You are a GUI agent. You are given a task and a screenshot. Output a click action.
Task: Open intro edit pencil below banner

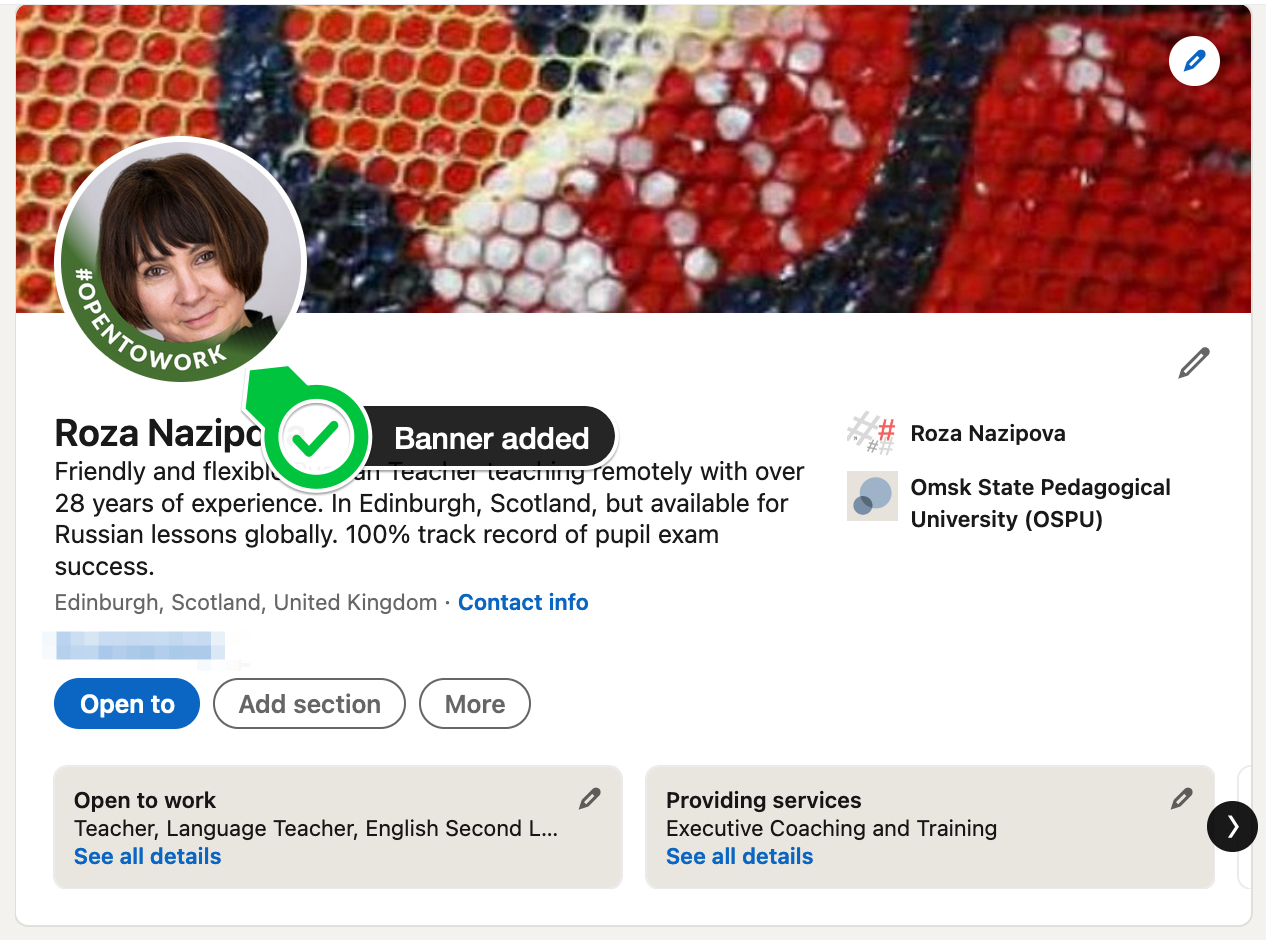pos(1194,363)
